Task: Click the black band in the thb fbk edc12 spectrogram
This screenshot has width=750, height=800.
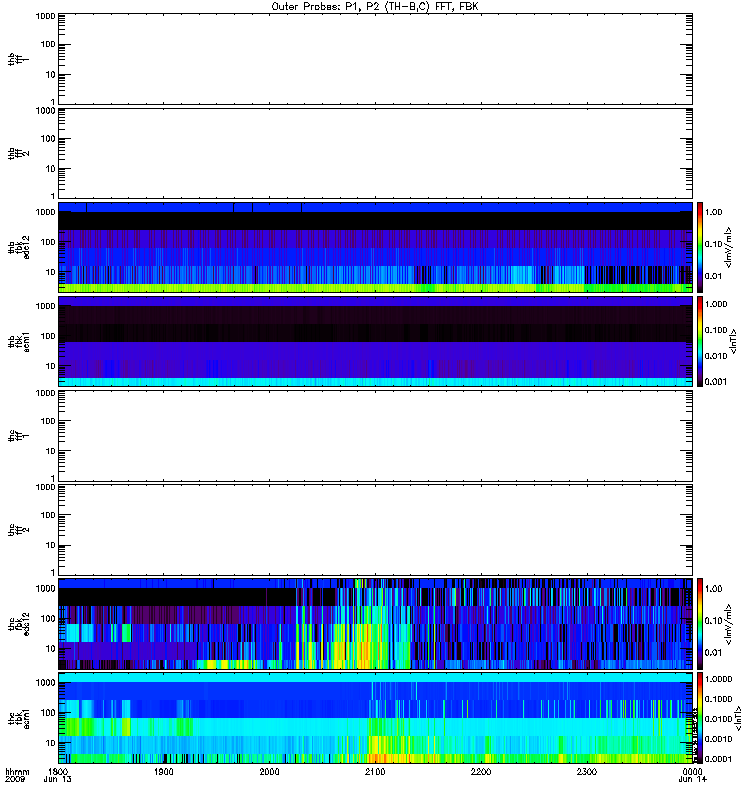Action: coord(375,221)
